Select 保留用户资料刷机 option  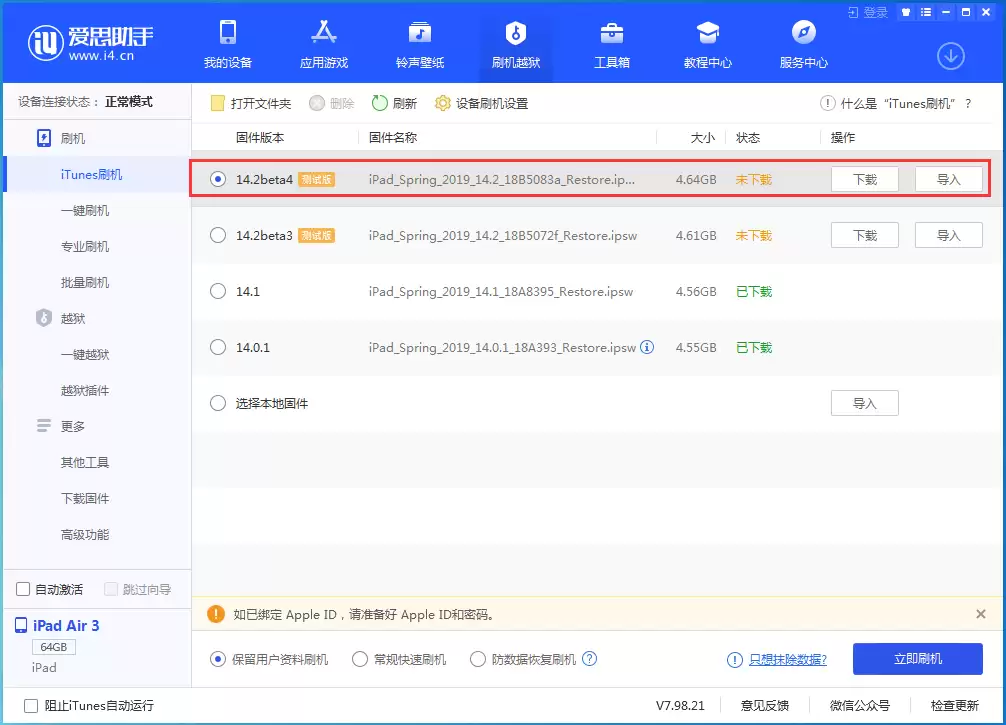pos(218,659)
